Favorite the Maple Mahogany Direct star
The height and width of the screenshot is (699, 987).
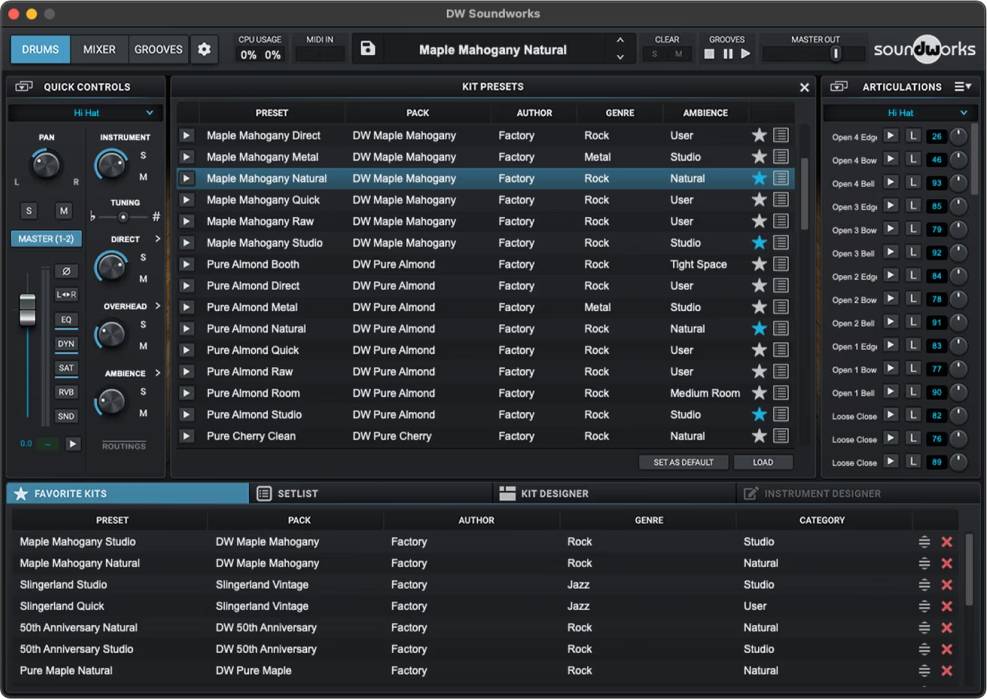click(759, 135)
